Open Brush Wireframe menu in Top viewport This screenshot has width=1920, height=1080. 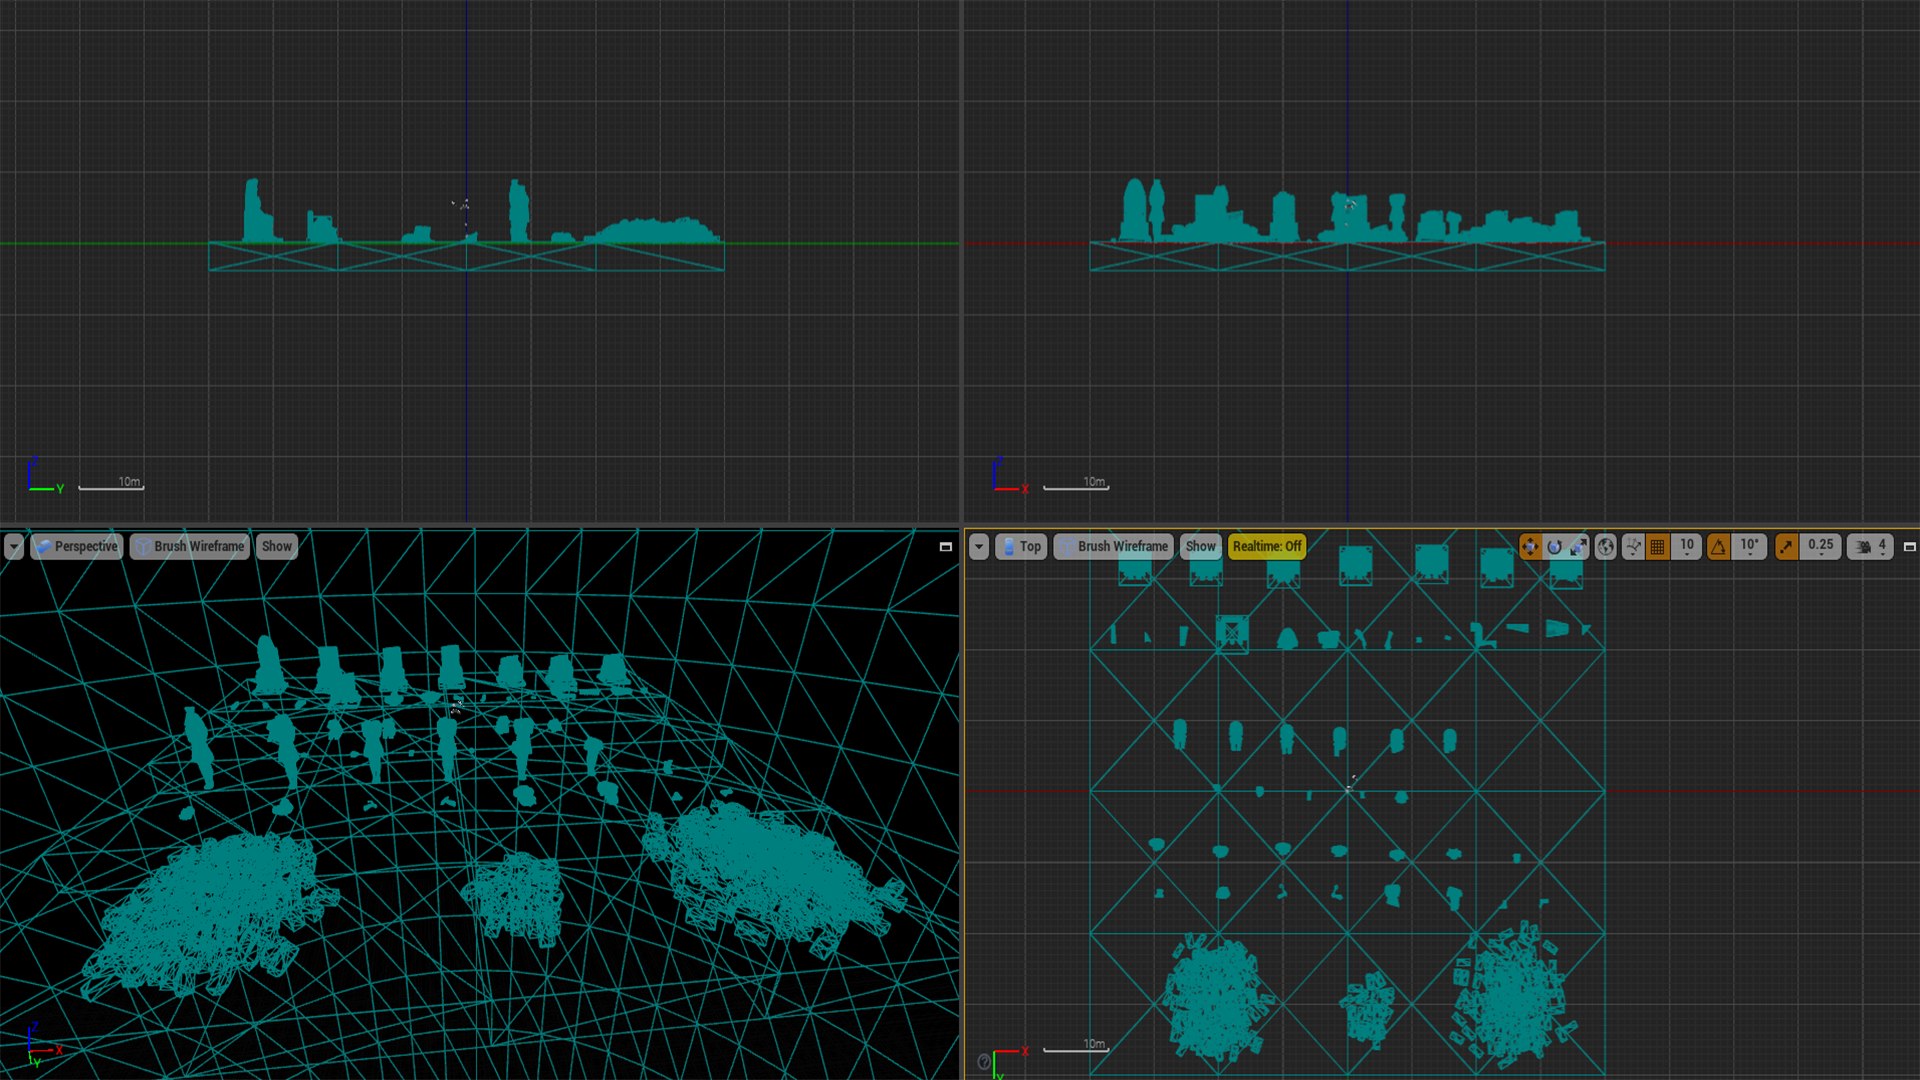1112,546
